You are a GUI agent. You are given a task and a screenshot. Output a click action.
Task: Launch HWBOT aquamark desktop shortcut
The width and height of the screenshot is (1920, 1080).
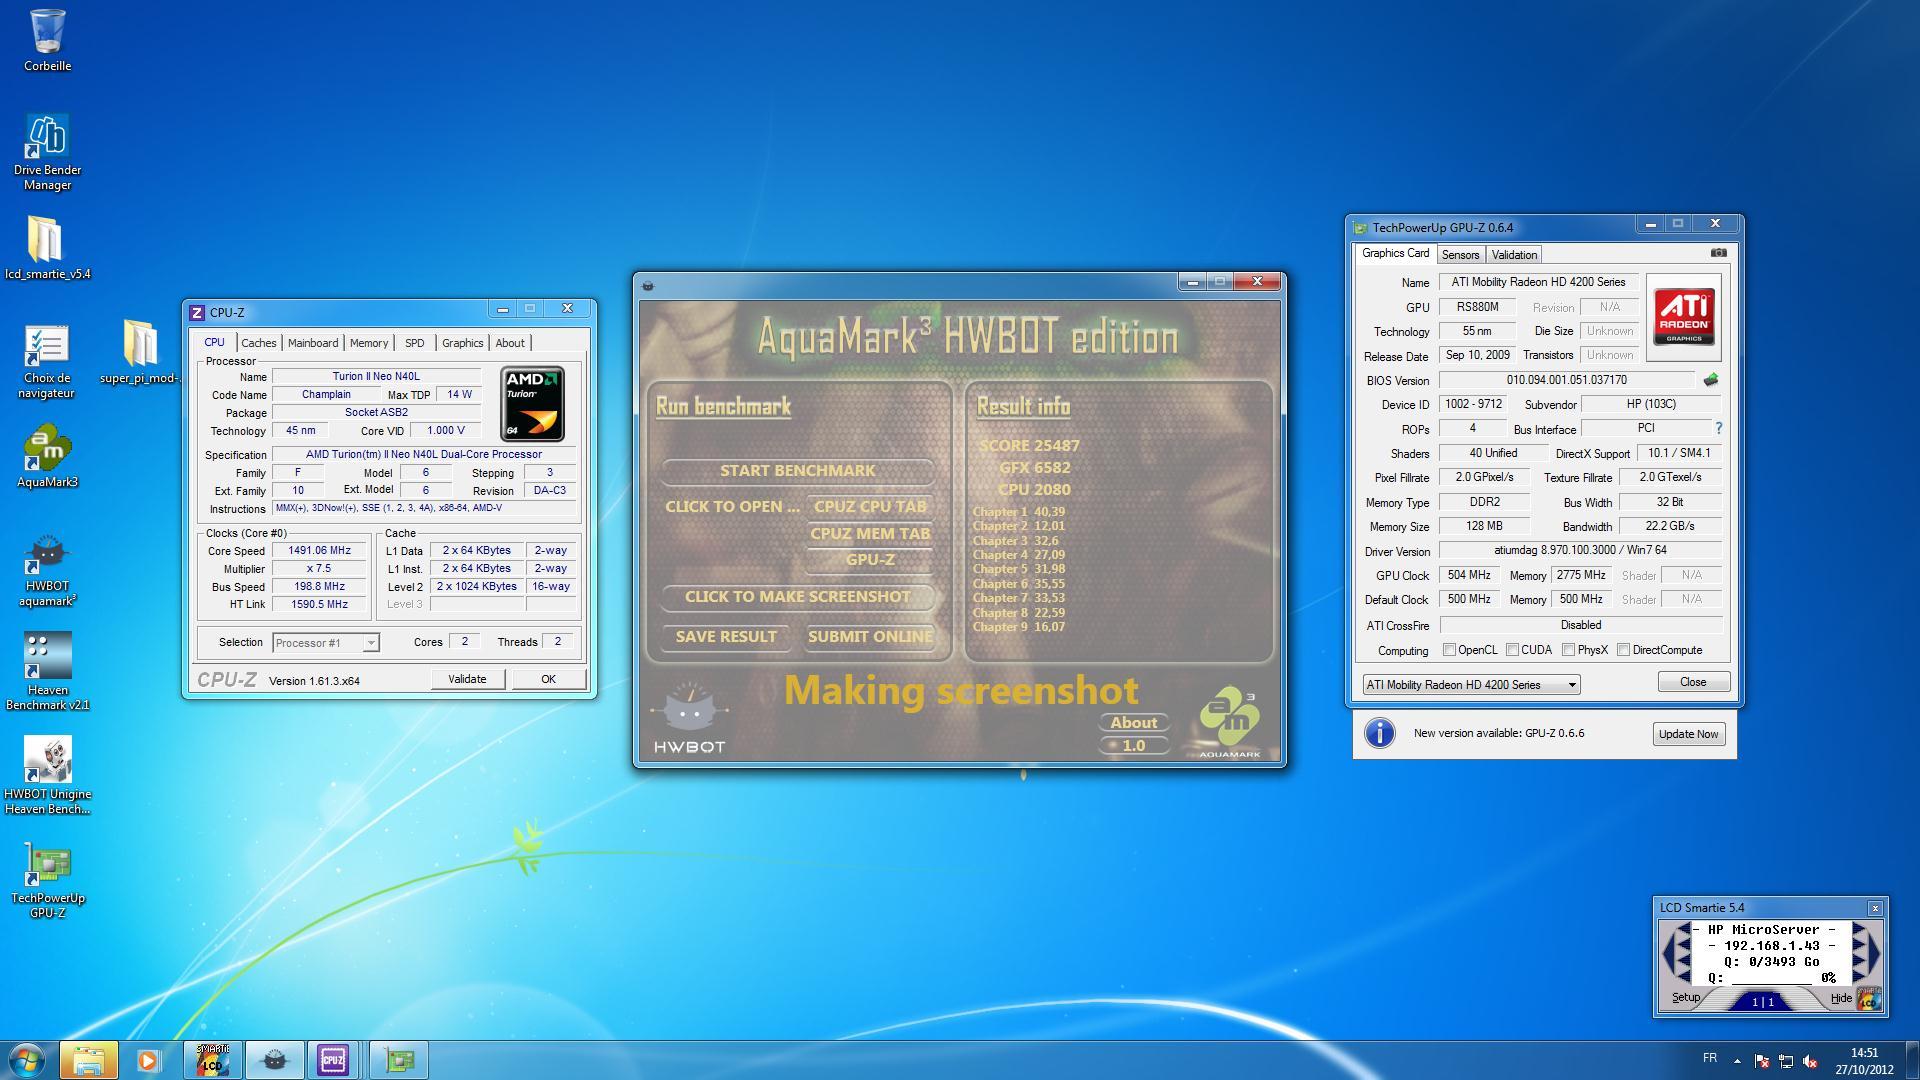pos(47,568)
